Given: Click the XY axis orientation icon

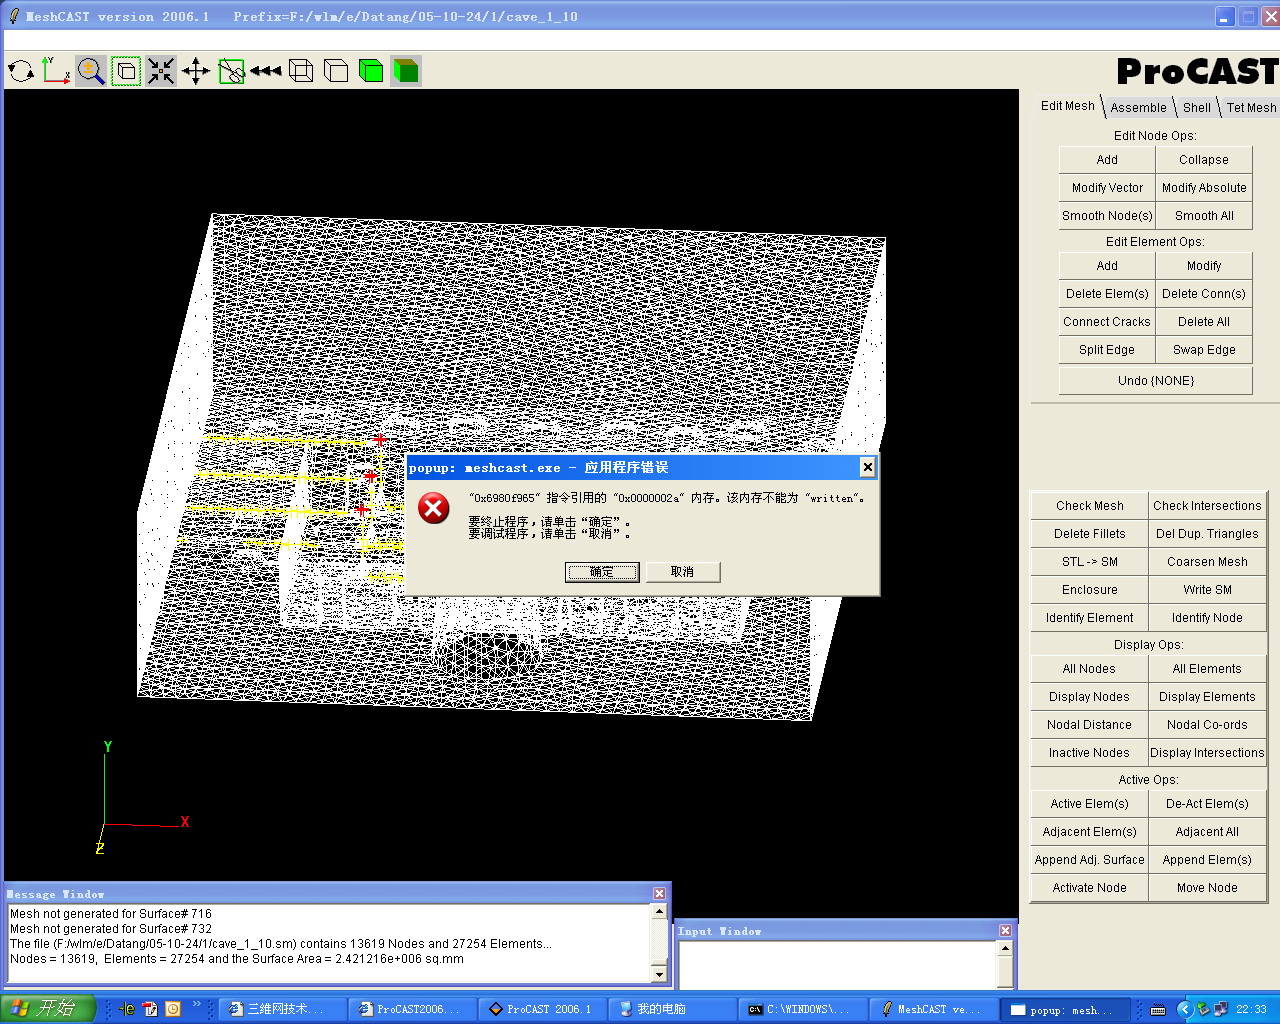Looking at the screenshot, I should tap(56, 71).
